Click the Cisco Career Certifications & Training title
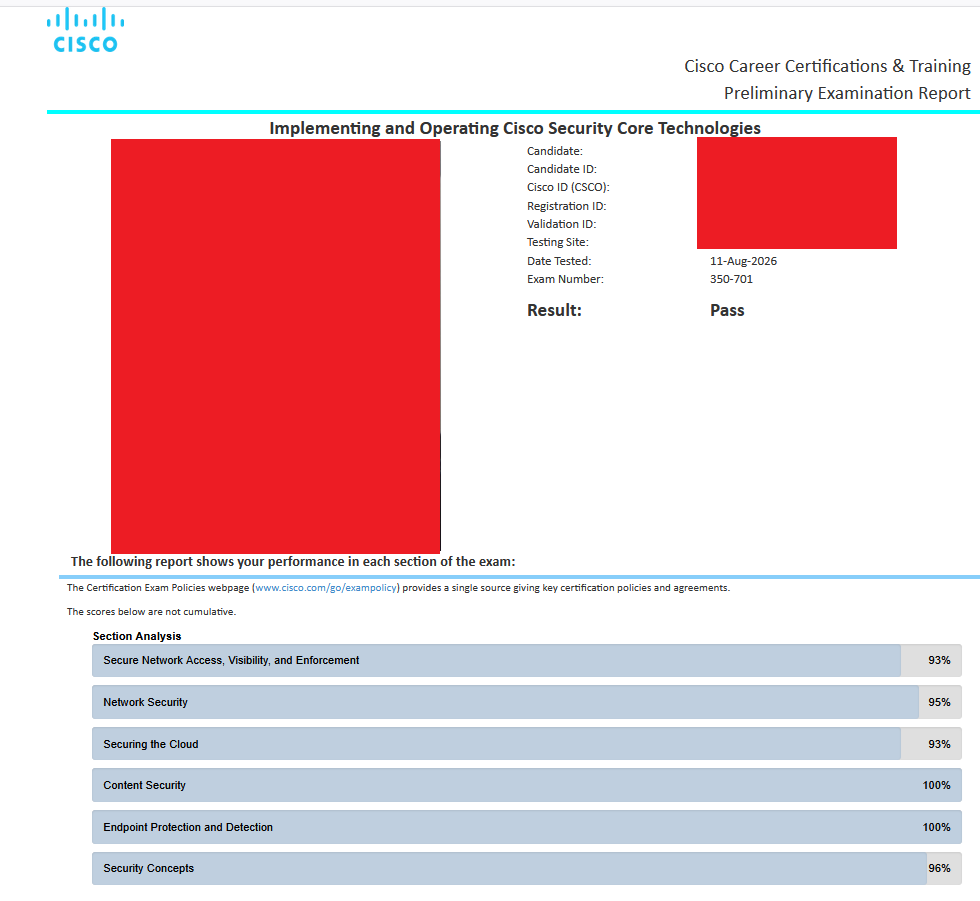 [828, 66]
